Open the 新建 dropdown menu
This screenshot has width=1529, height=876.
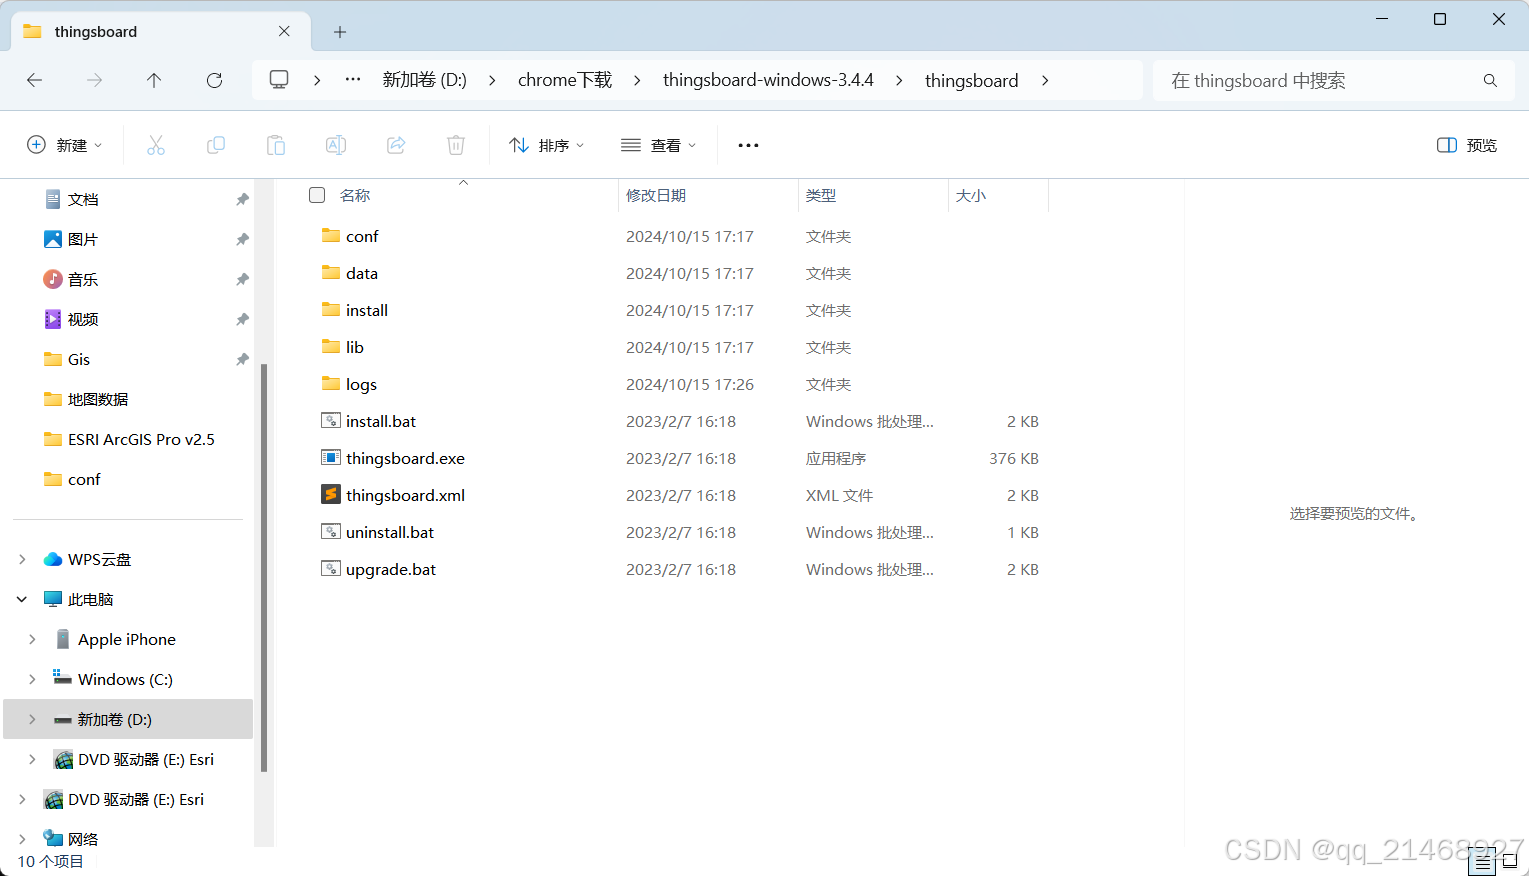point(64,145)
